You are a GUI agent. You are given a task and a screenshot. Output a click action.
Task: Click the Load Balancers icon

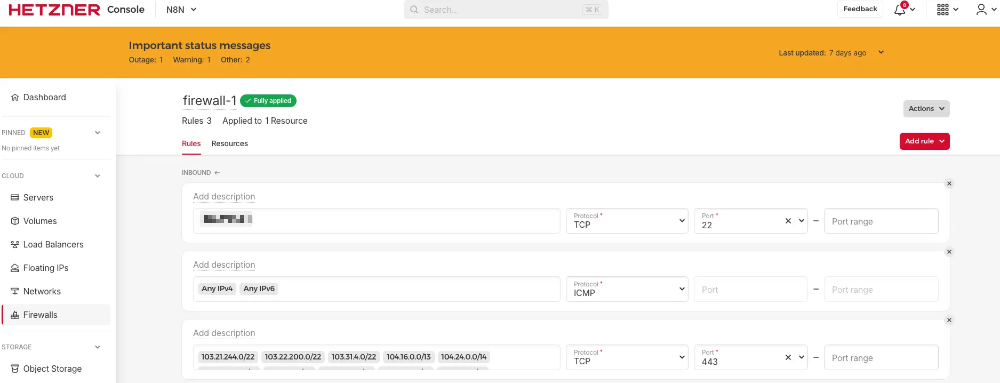(x=15, y=245)
